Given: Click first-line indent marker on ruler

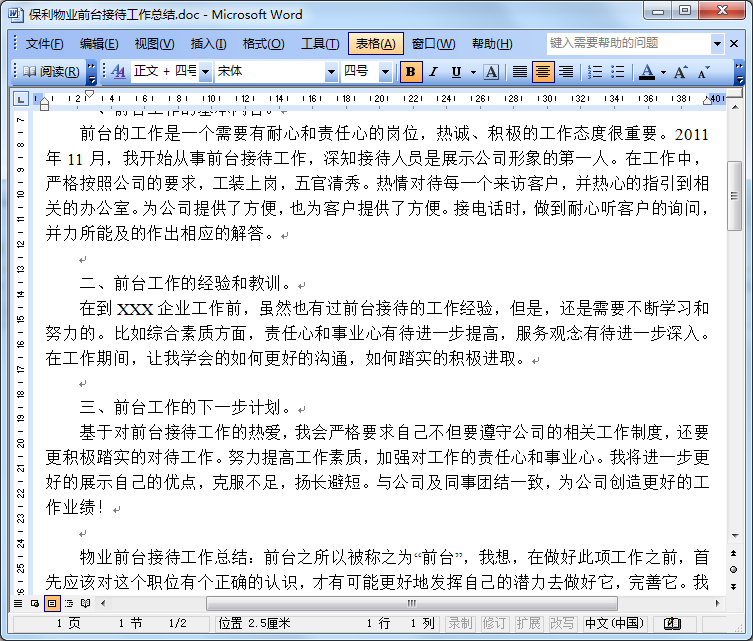Looking at the screenshot, I should click(89, 94).
